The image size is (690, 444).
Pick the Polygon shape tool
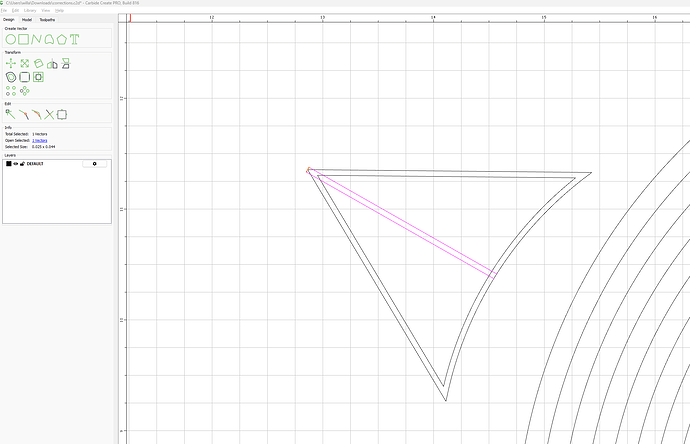point(62,39)
